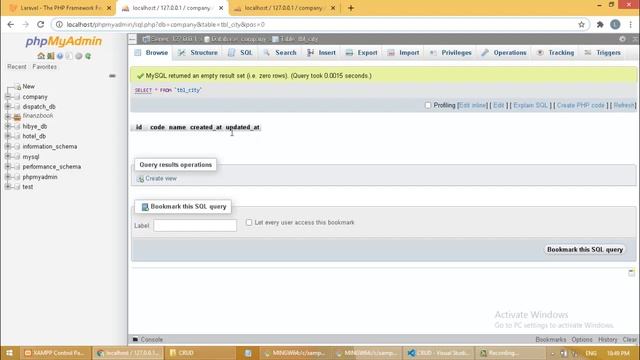
Task: Open CRUD folder taskbar item
Action: (200, 353)
